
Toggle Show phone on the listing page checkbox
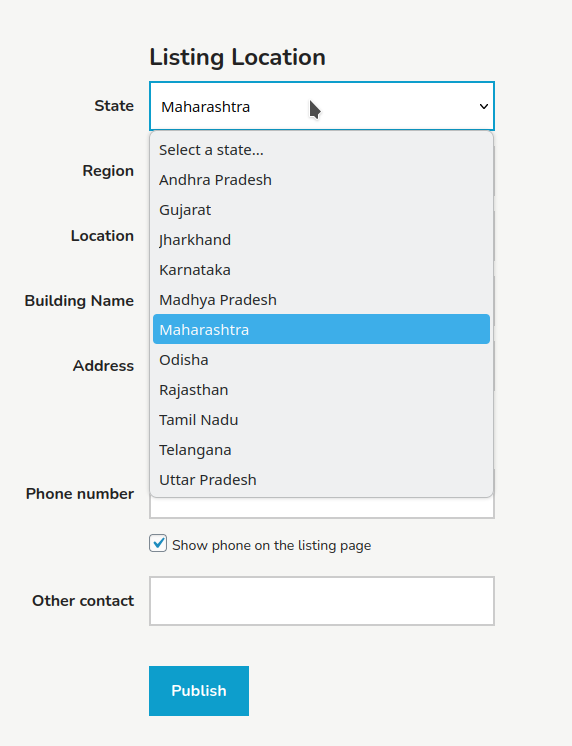[x=158, y=543]
